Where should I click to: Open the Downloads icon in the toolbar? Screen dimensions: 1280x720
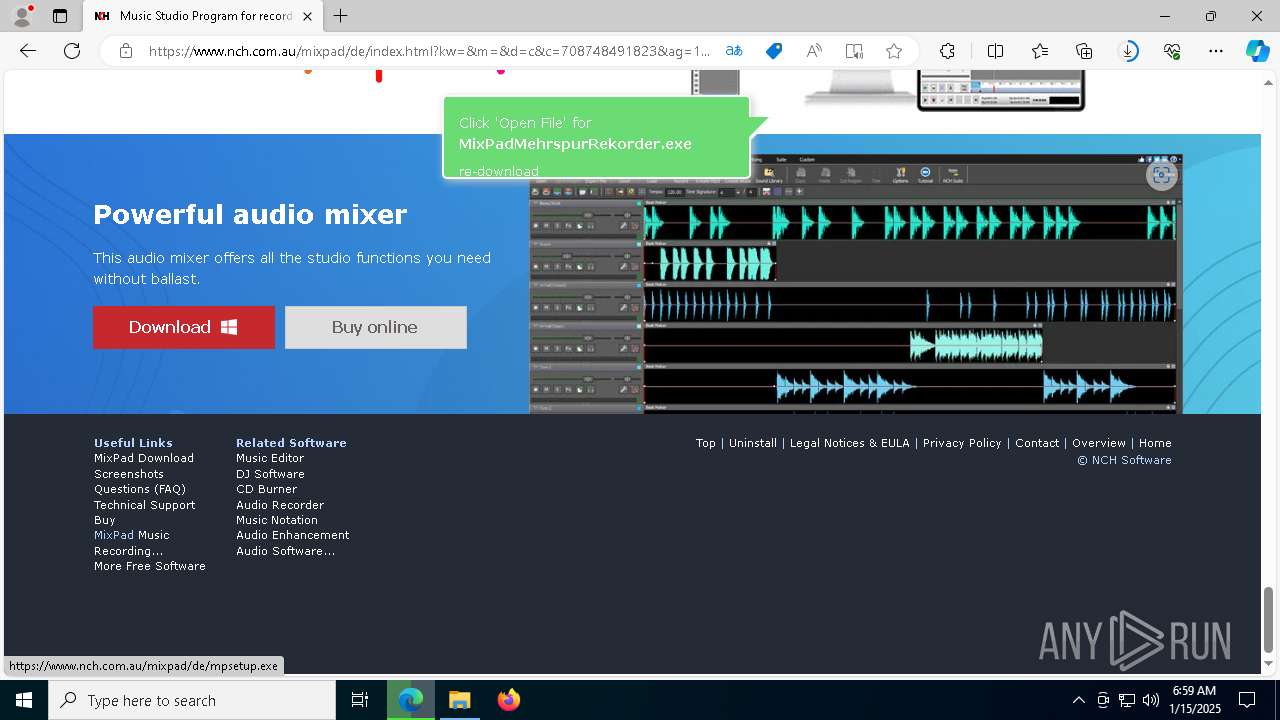click(1128, 51)
